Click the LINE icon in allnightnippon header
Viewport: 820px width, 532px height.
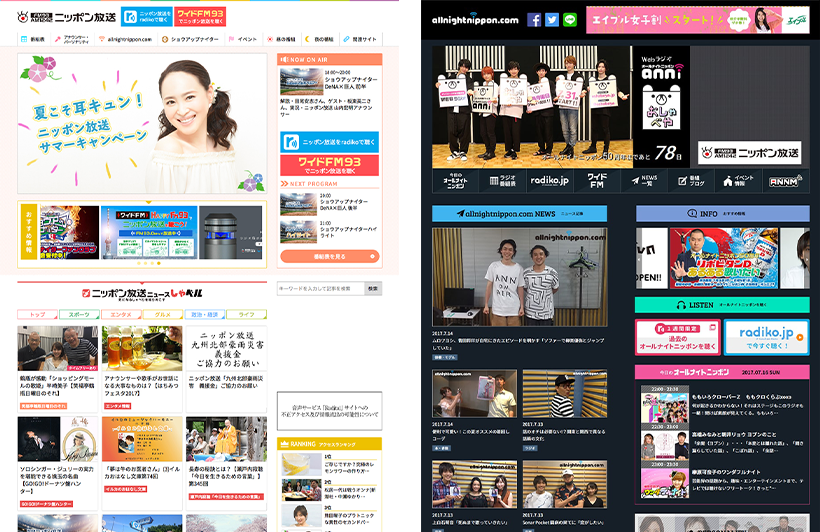(570, 20)
